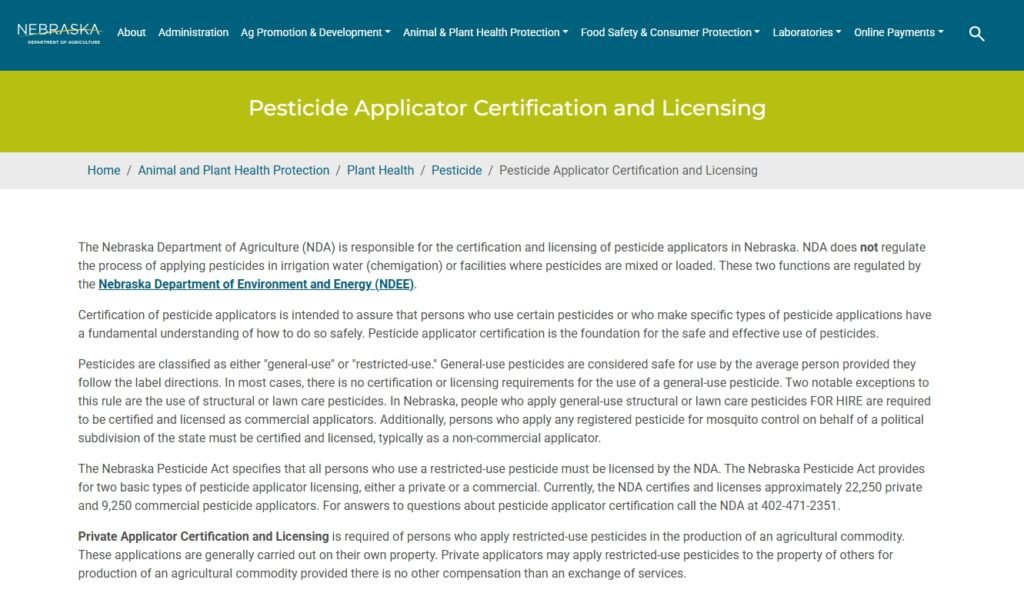Viewport: 1024px width, 593px height.
Task: Open the site search magnifier icon
Action: [976, 33]
